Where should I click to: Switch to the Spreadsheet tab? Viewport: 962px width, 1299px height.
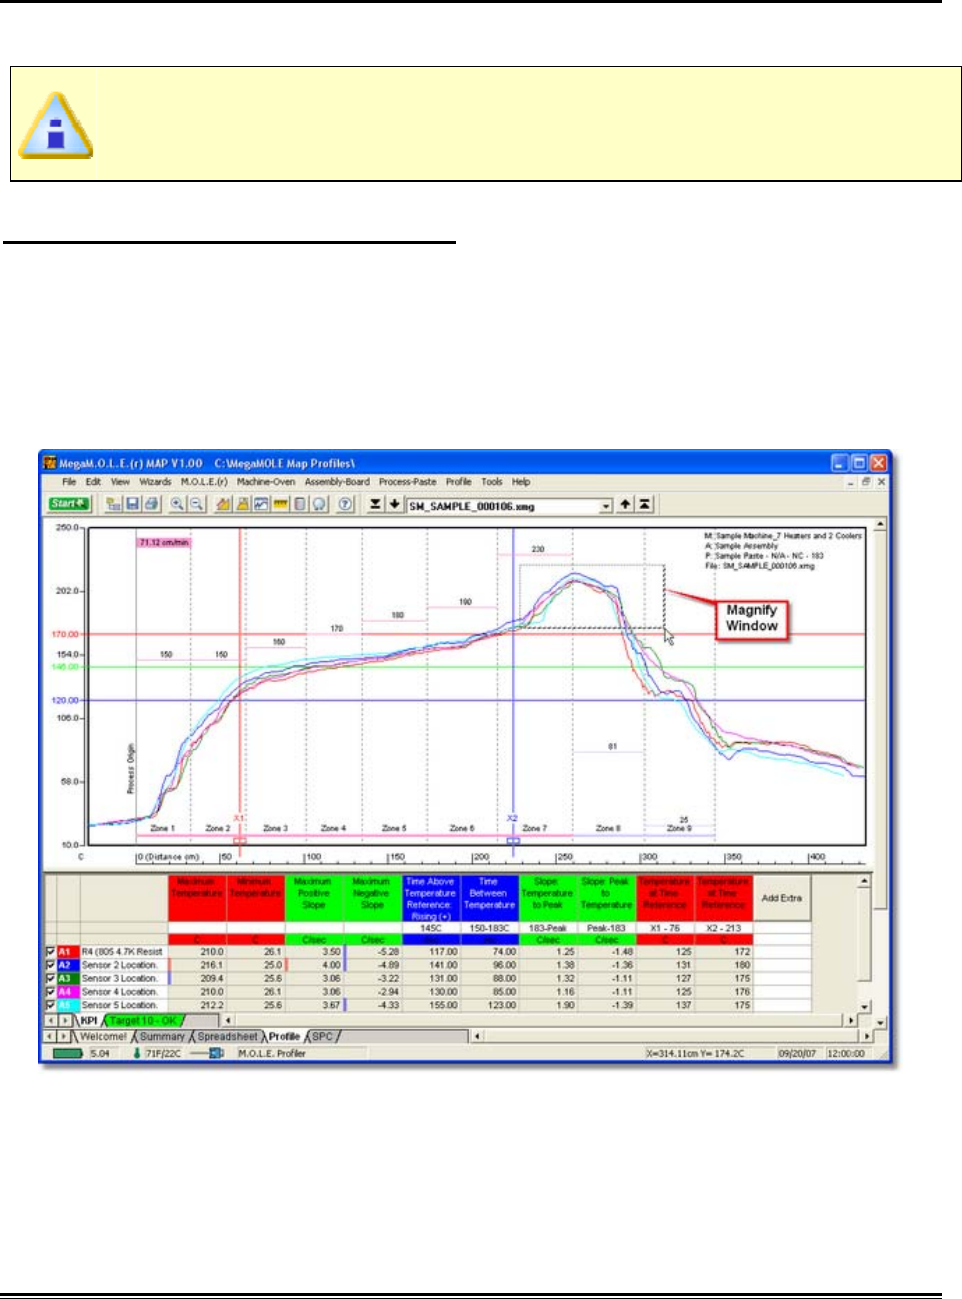click(x=227, y=1037)
